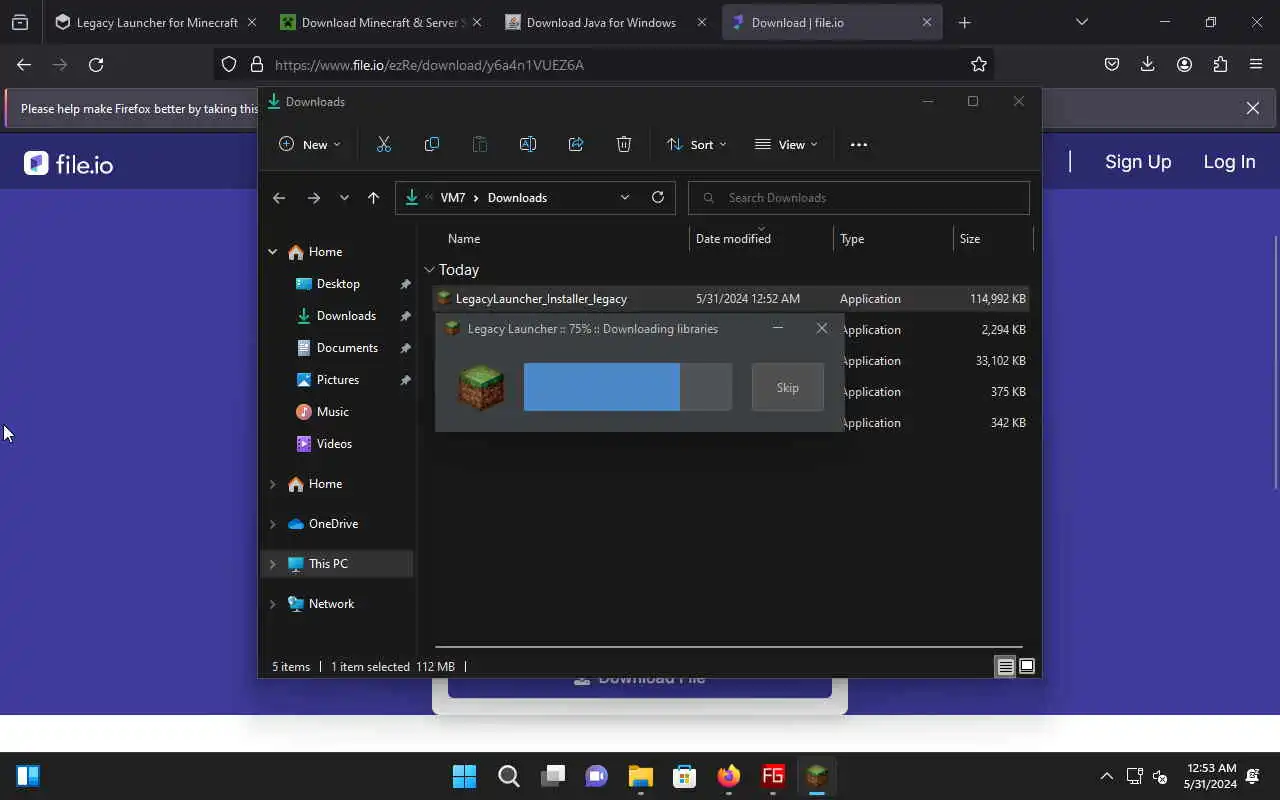Open Microsoft Store from the taskbar

pos(684,776)
